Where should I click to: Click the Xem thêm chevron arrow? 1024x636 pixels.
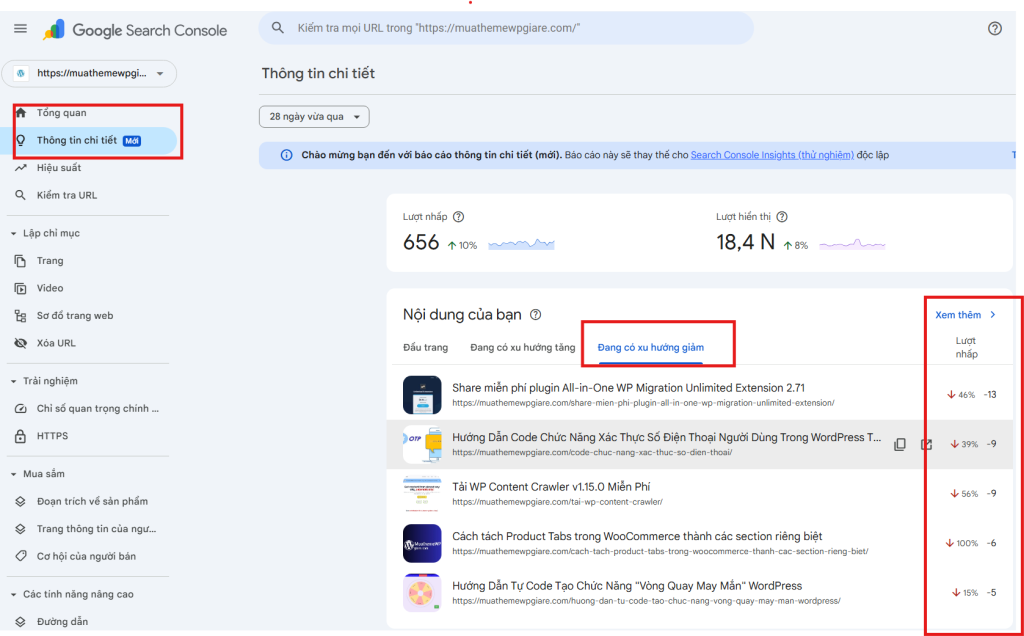(x=993, y=315)
